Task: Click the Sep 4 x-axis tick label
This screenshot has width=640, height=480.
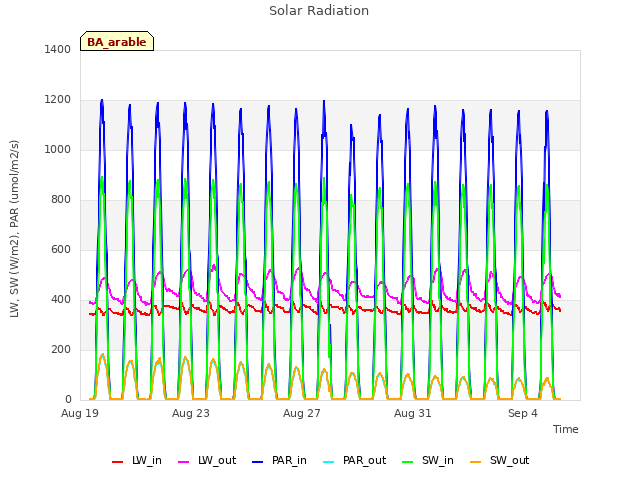Action: tap(522, 413)
